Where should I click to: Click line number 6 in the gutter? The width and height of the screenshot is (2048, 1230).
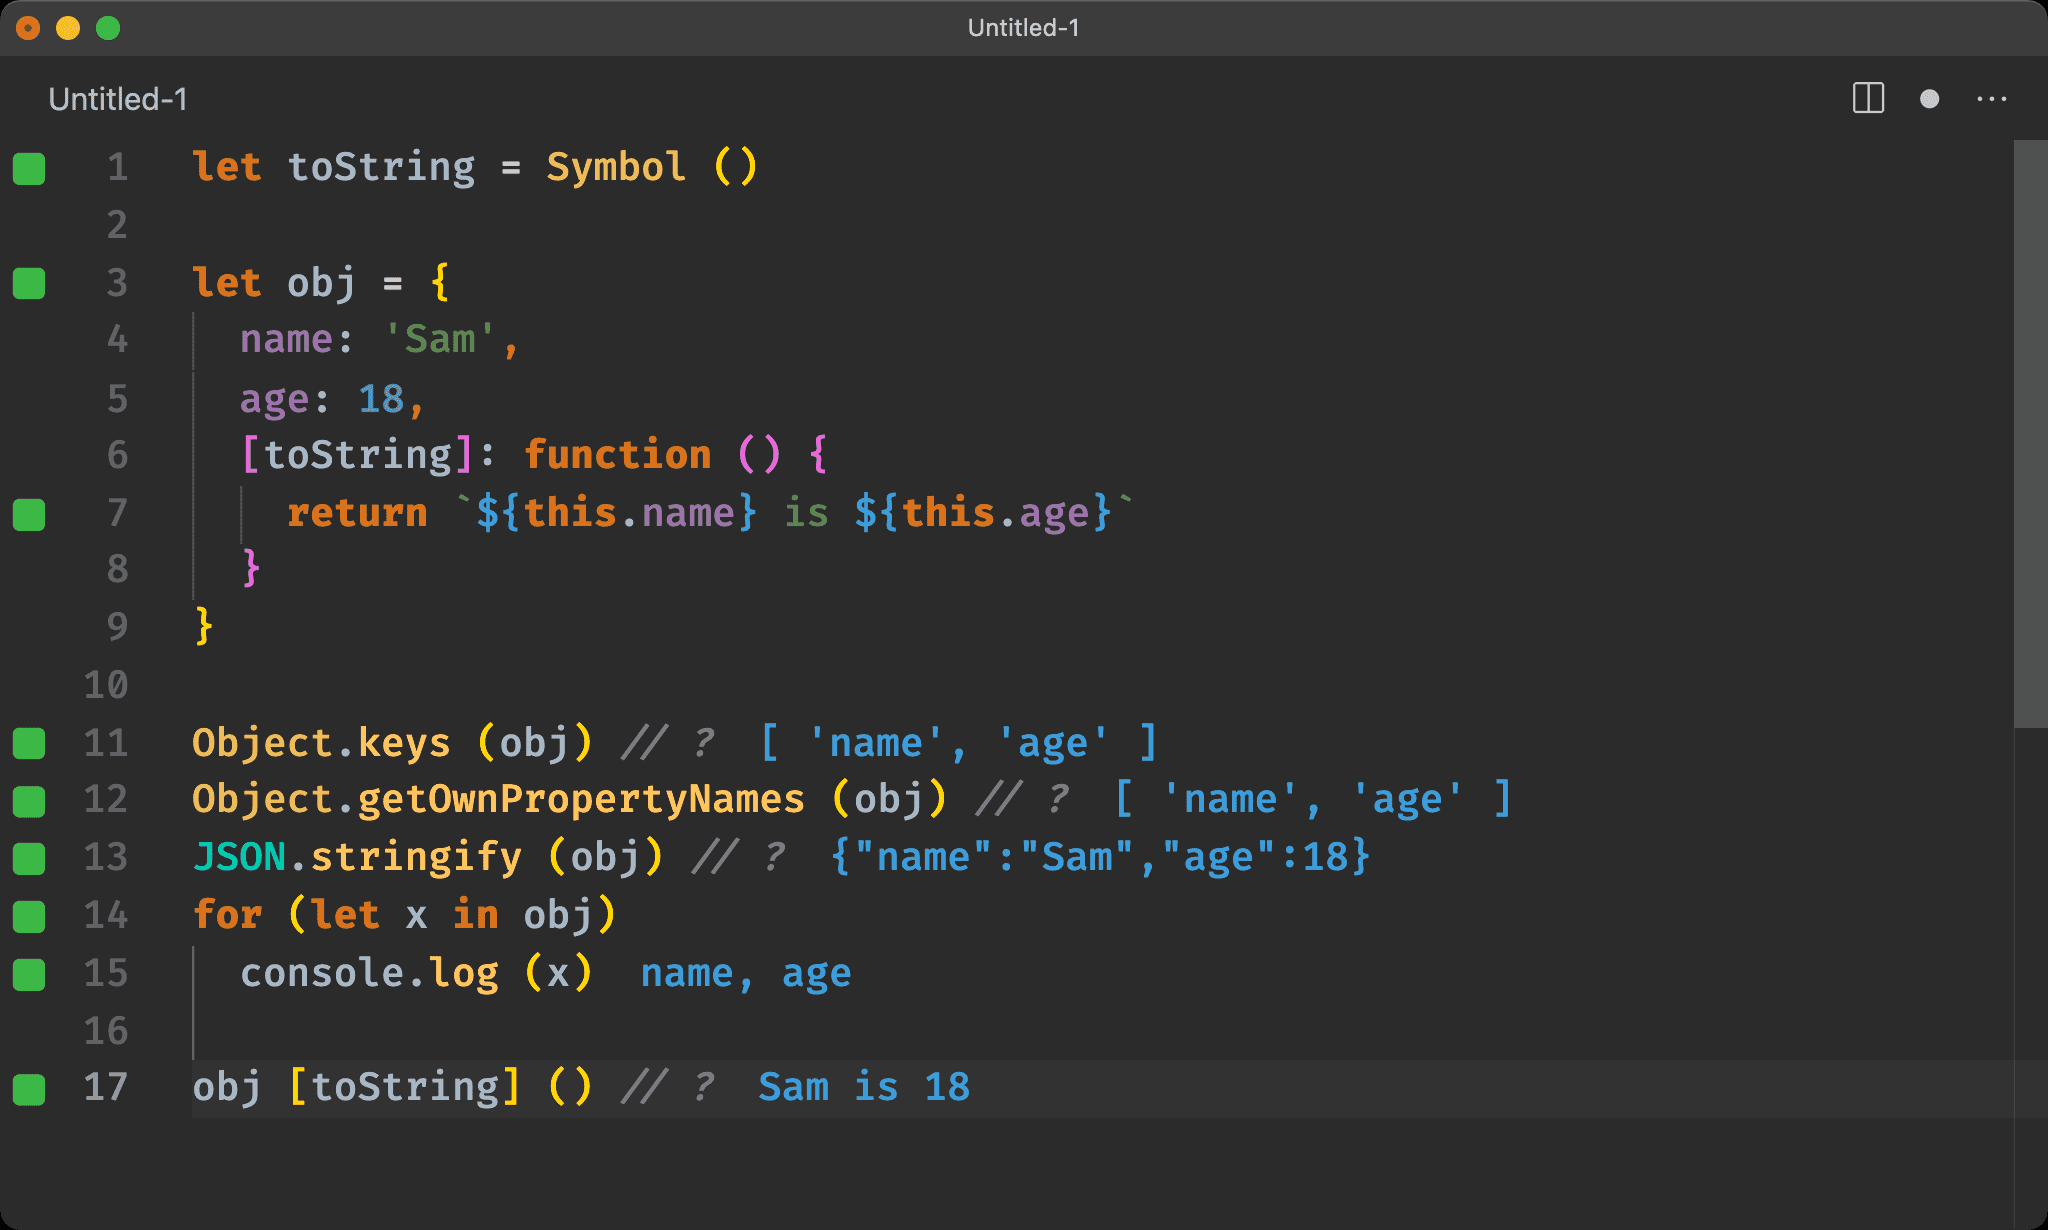click(117, 455)
